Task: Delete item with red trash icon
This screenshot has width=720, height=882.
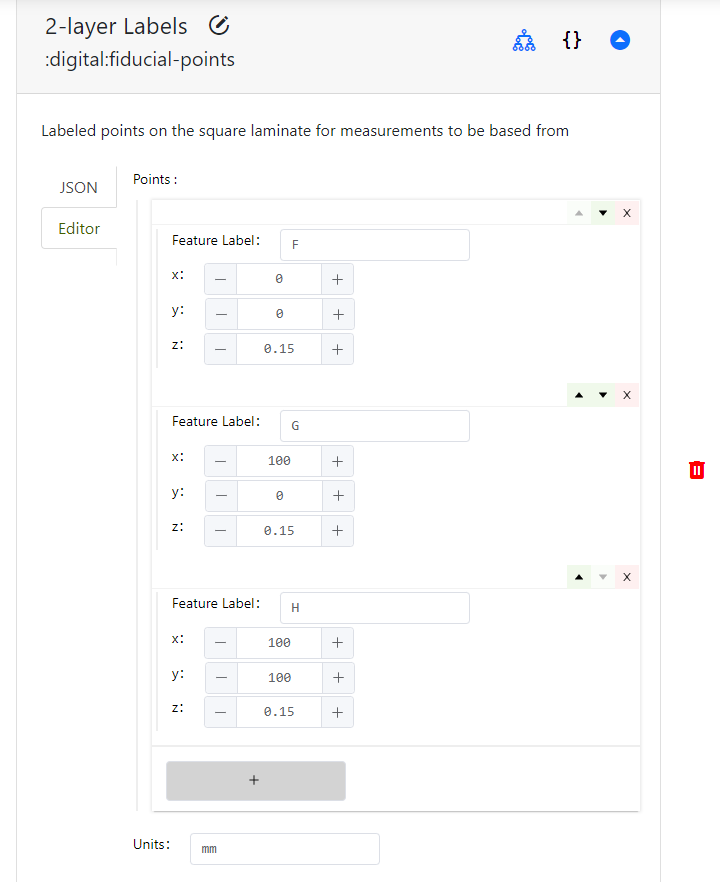Action: pyautogui.click(x=696, y=470)
